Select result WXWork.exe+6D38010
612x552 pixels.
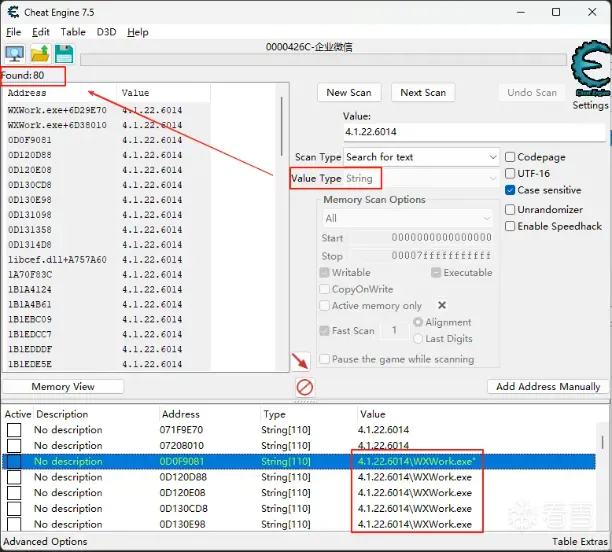105,125
